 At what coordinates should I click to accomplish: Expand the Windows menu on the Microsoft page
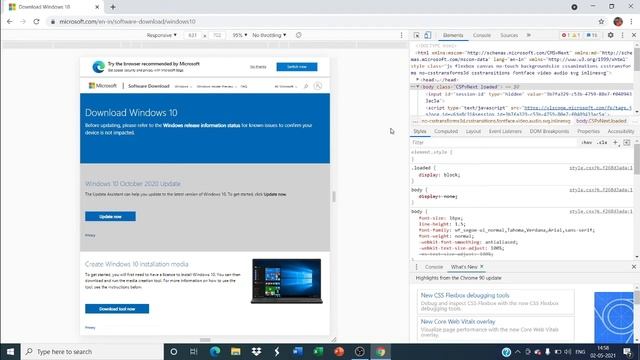183,87
